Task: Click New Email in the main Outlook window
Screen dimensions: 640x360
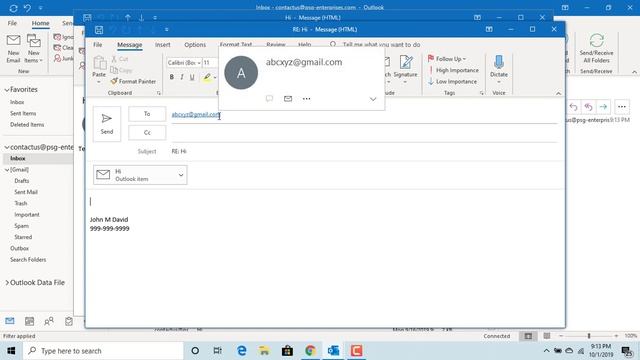Action: click(13, 49)
